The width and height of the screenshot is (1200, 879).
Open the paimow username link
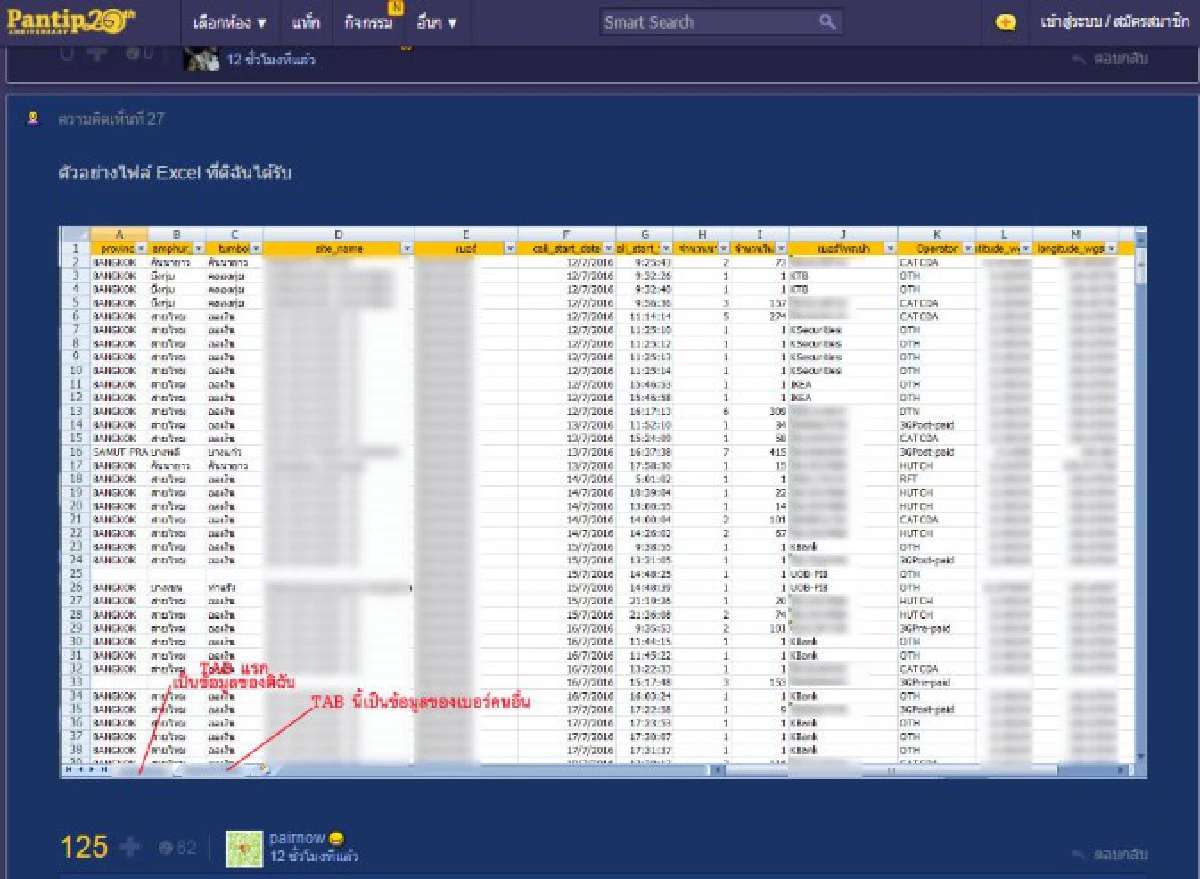click(297, 839)
